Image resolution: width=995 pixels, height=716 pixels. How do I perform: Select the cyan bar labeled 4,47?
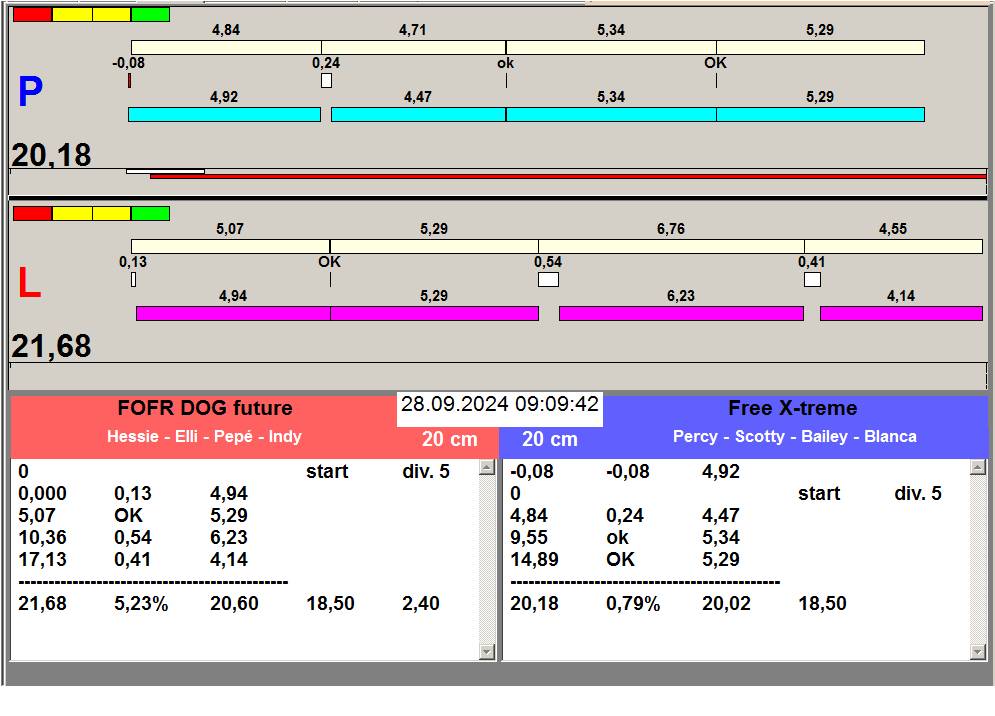click(x=418, y=114)
